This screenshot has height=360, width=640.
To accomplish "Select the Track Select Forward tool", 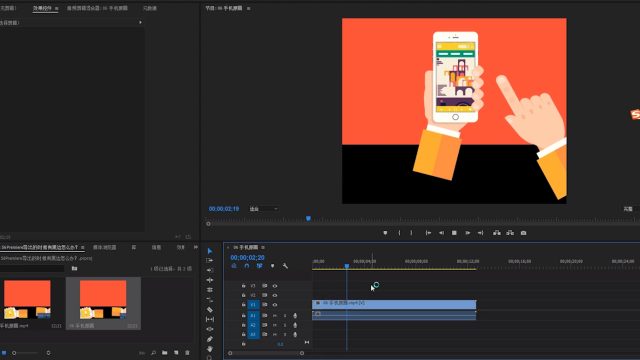I will pos(210,260).
